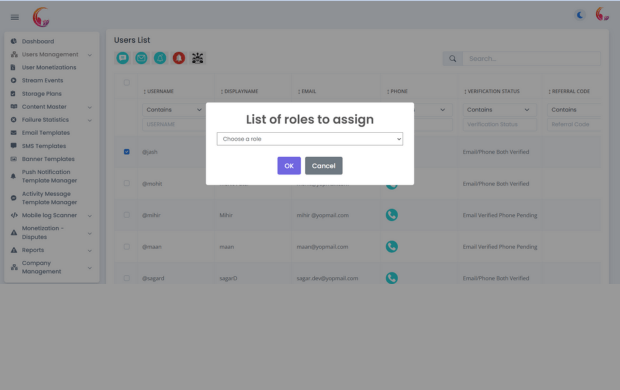
Task: Click the Banner Templates sidebar icon
Action: [x=13, y=159]
